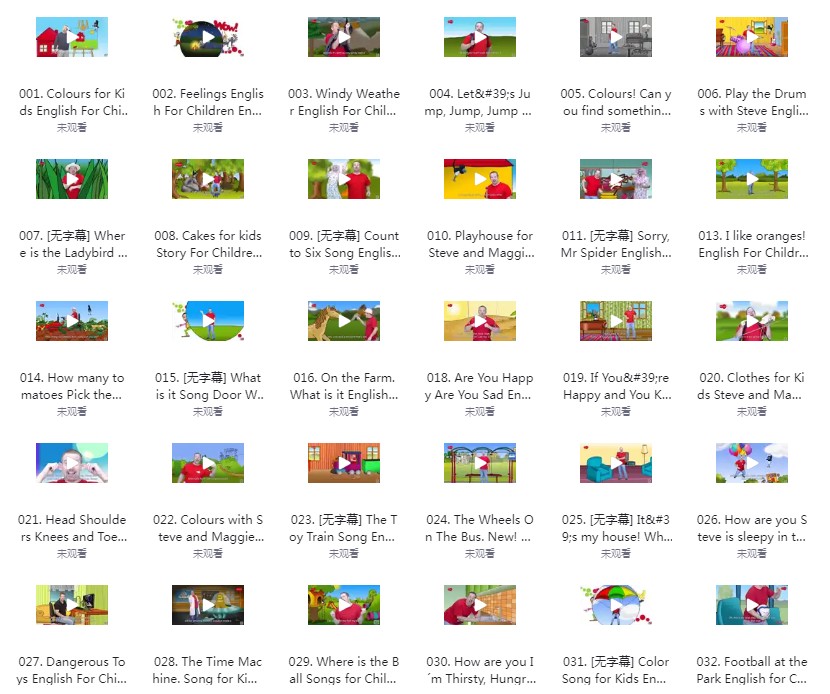Play video 018 Are You Happy thumbnail
Image resolution: width=830 pixels, height=694 pixels.
click(480, 321)
